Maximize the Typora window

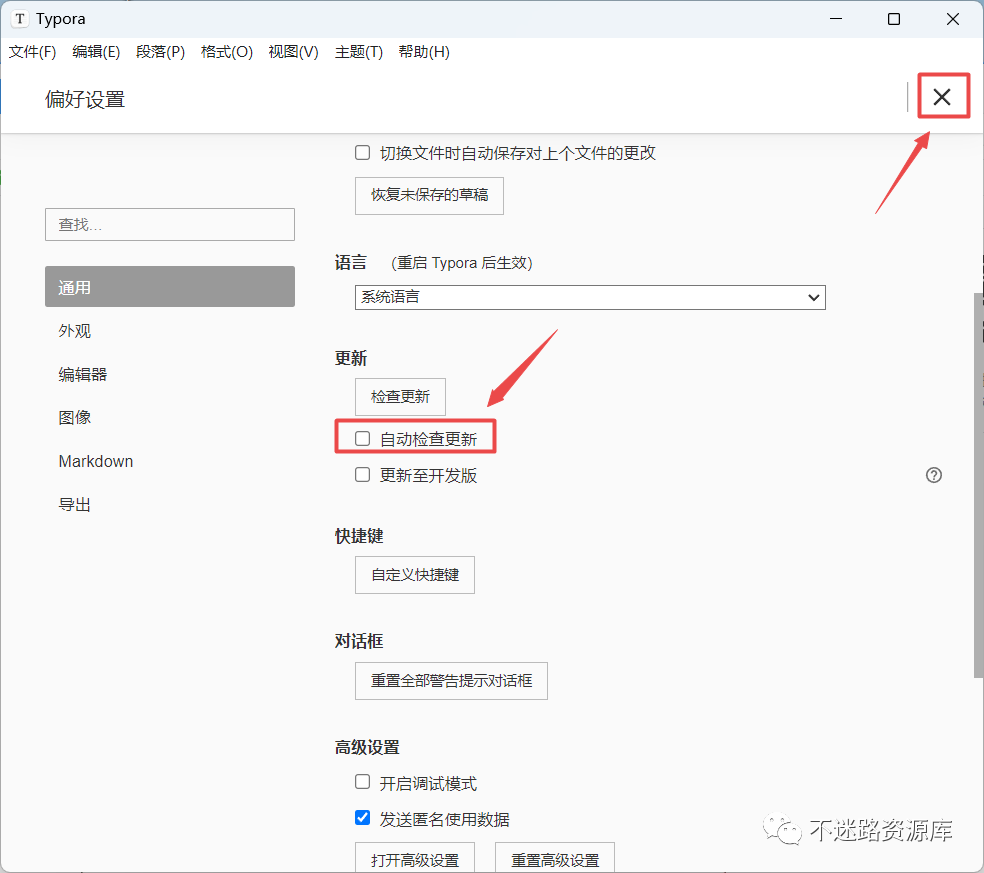(894, 19)
